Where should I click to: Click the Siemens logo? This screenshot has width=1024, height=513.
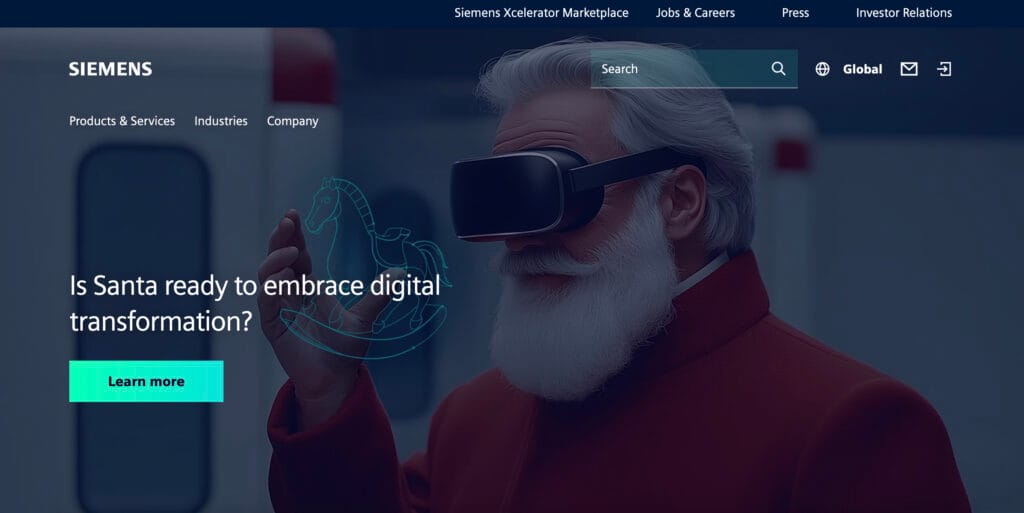click(x=110, y=69)
